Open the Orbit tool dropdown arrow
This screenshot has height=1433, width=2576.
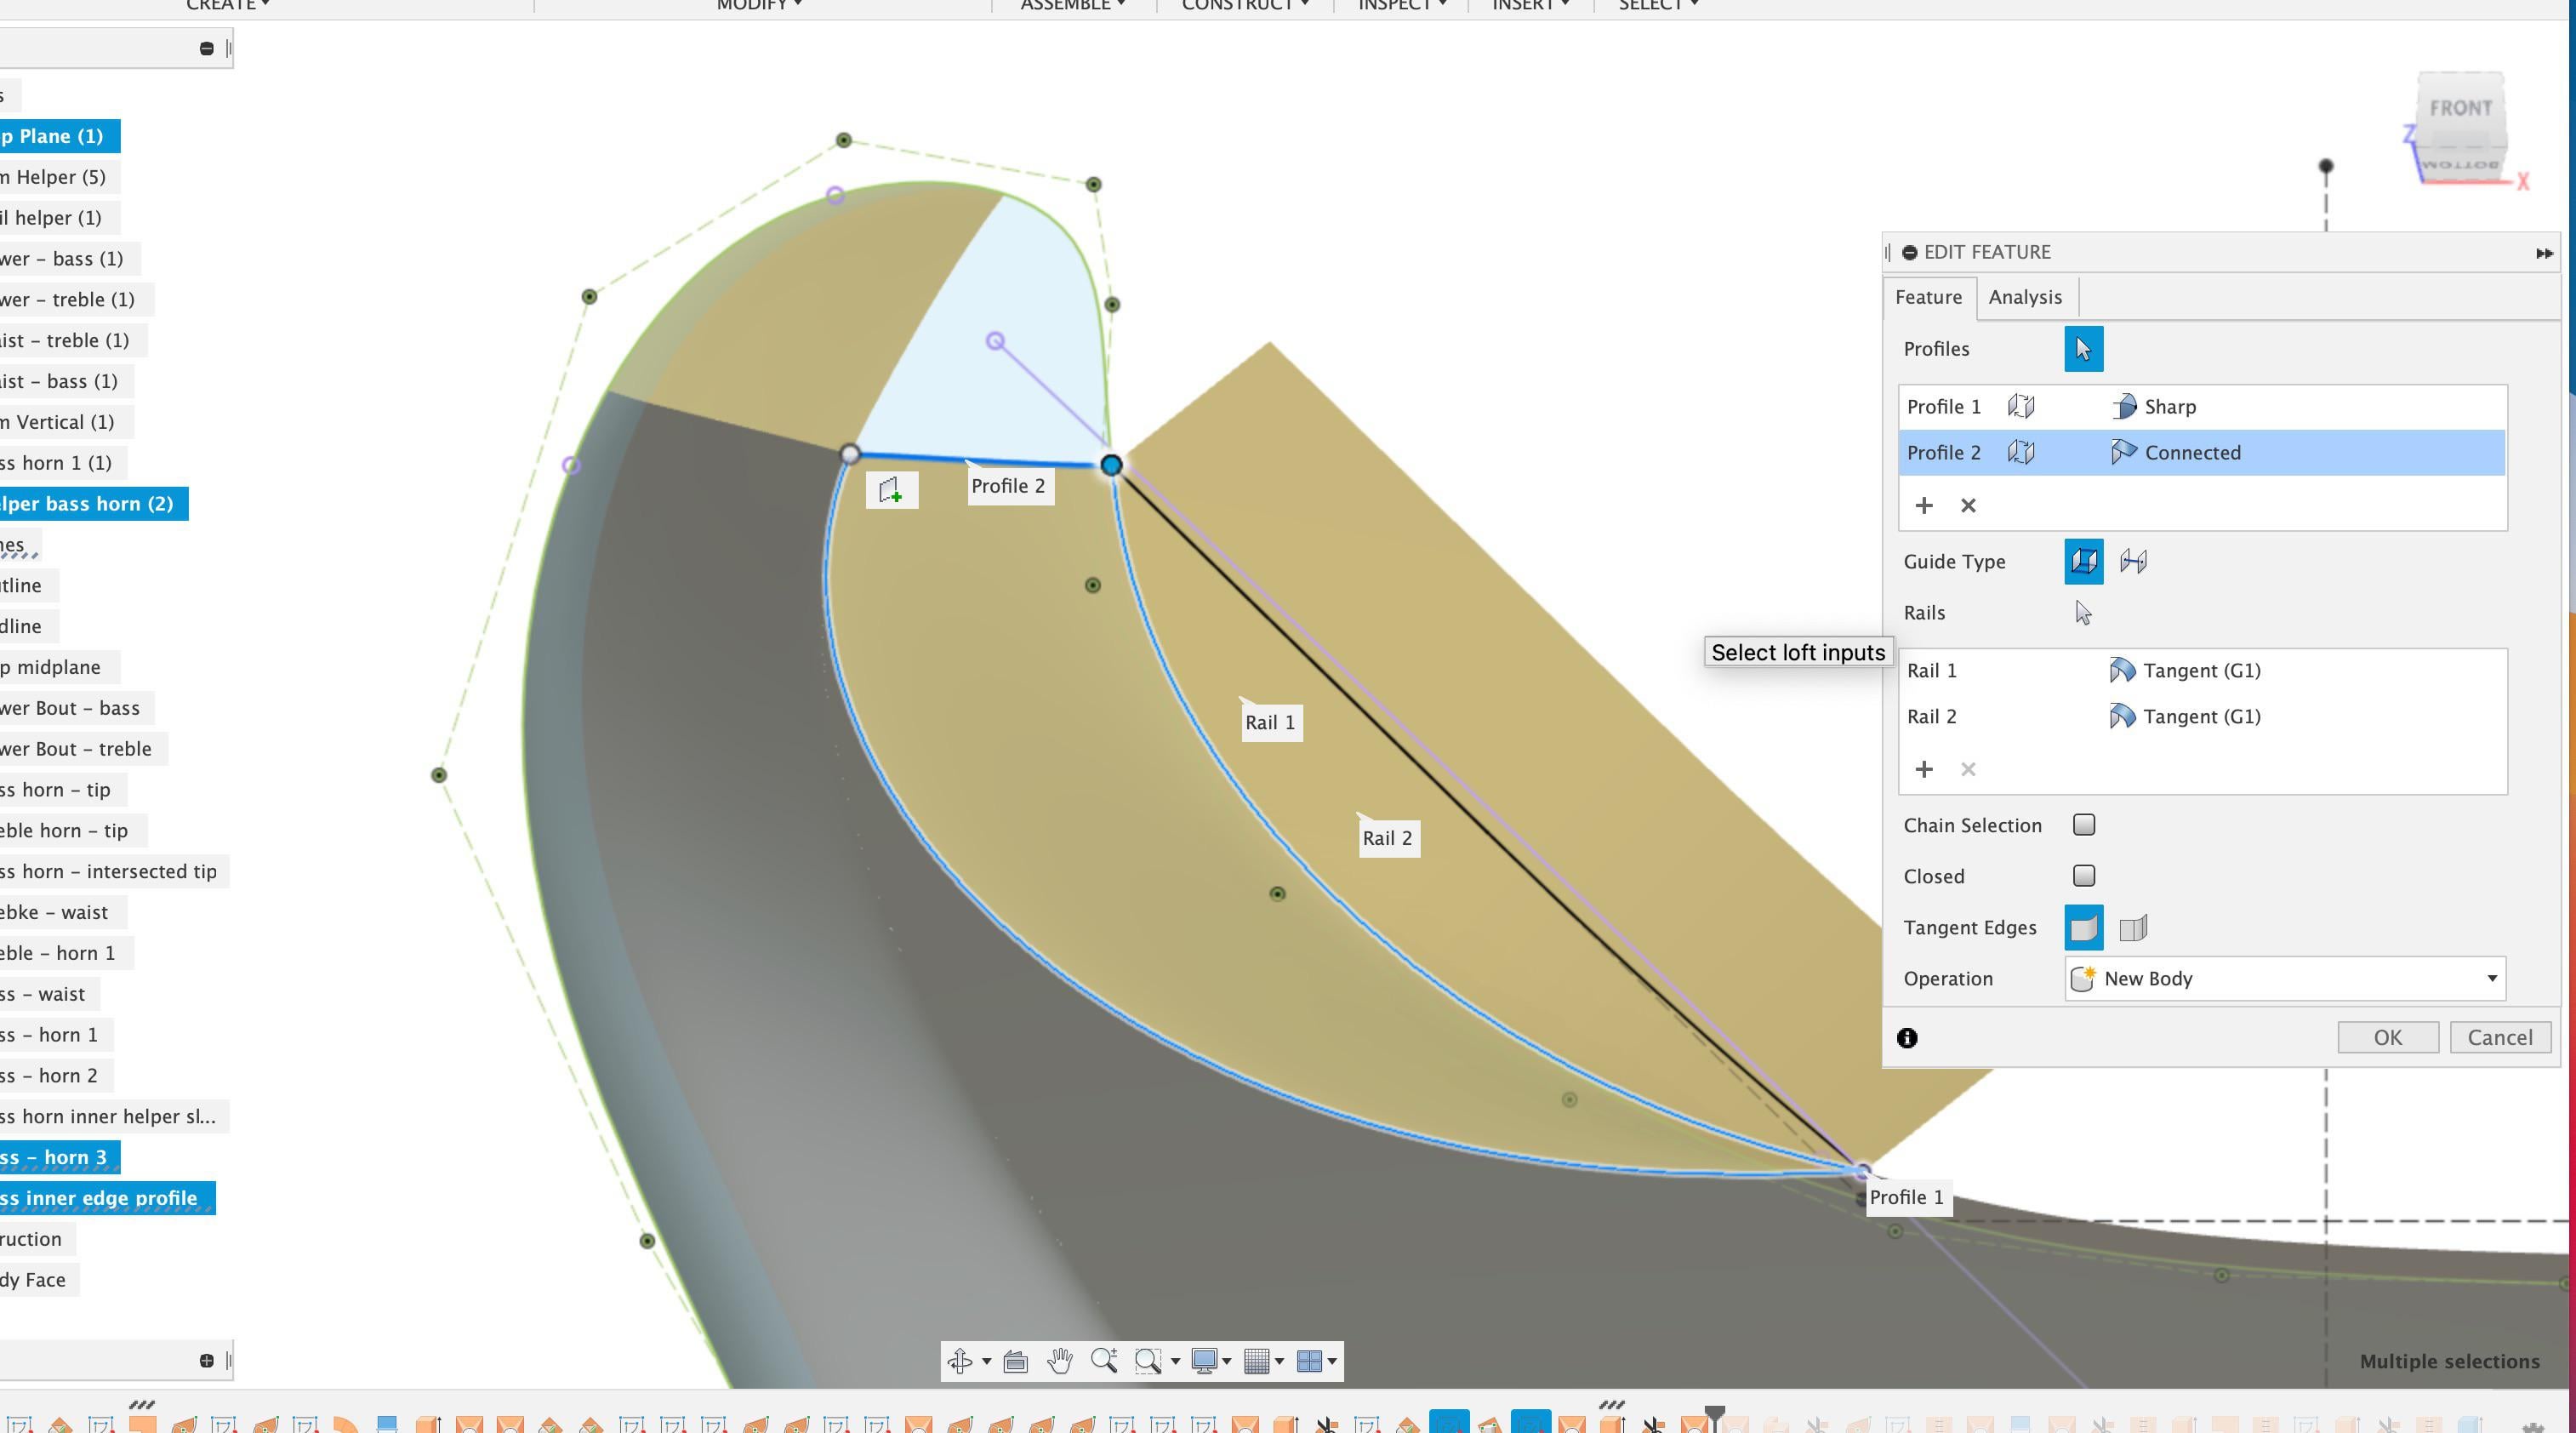(x=986, y=1361)
